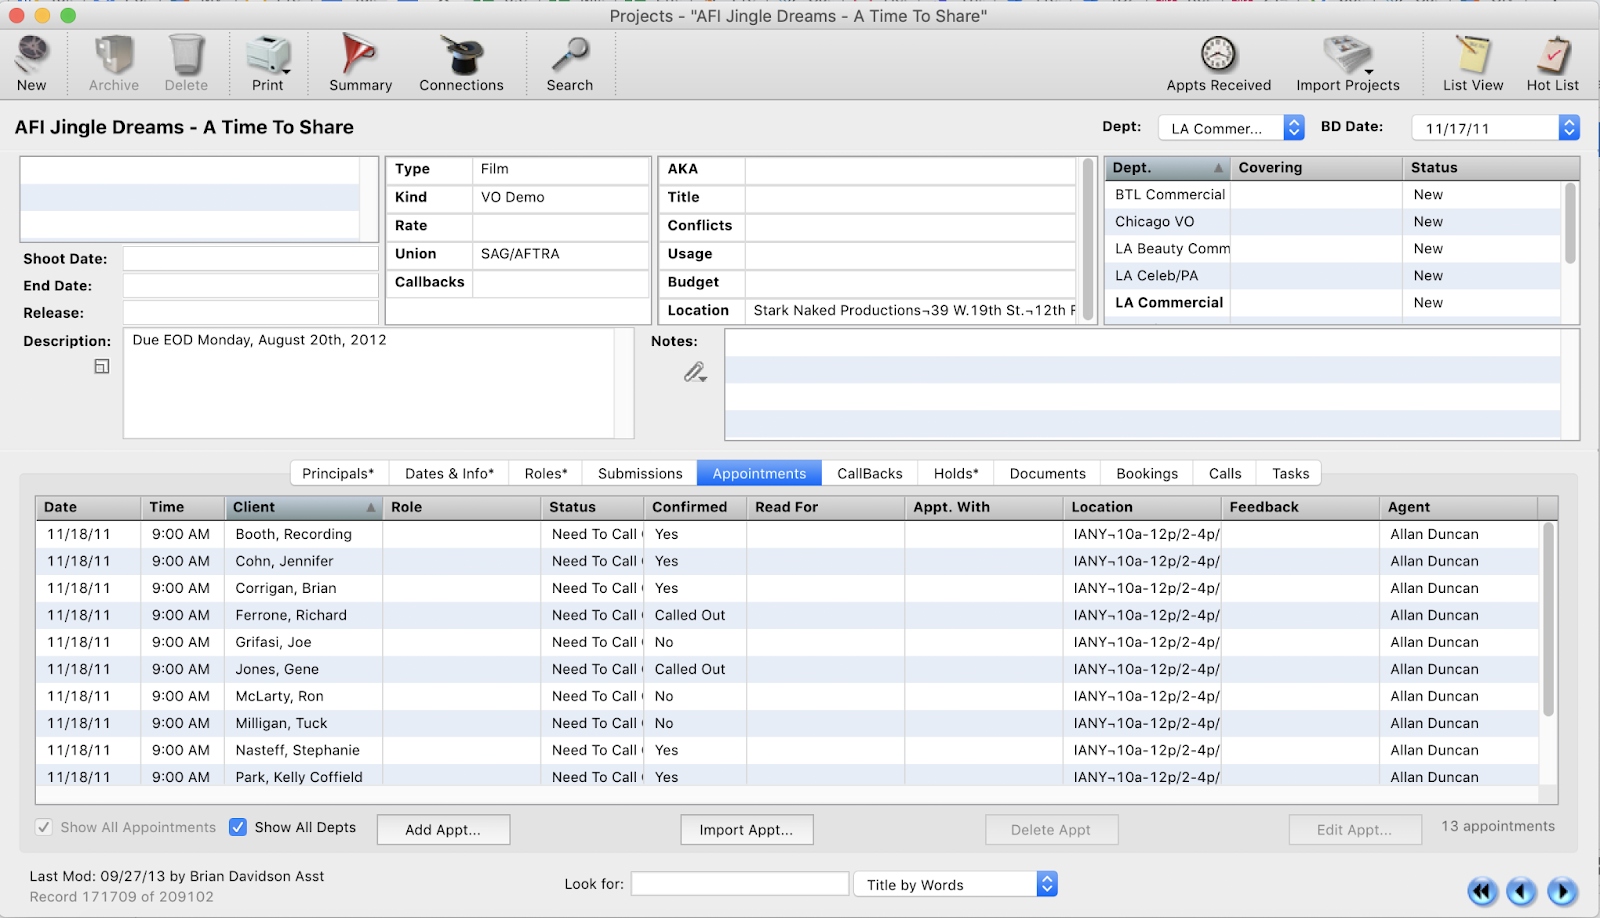Open Appts Received clock icon
Image resolution: width=1600 pixels, height=918 pixels.
(1218, 55)
